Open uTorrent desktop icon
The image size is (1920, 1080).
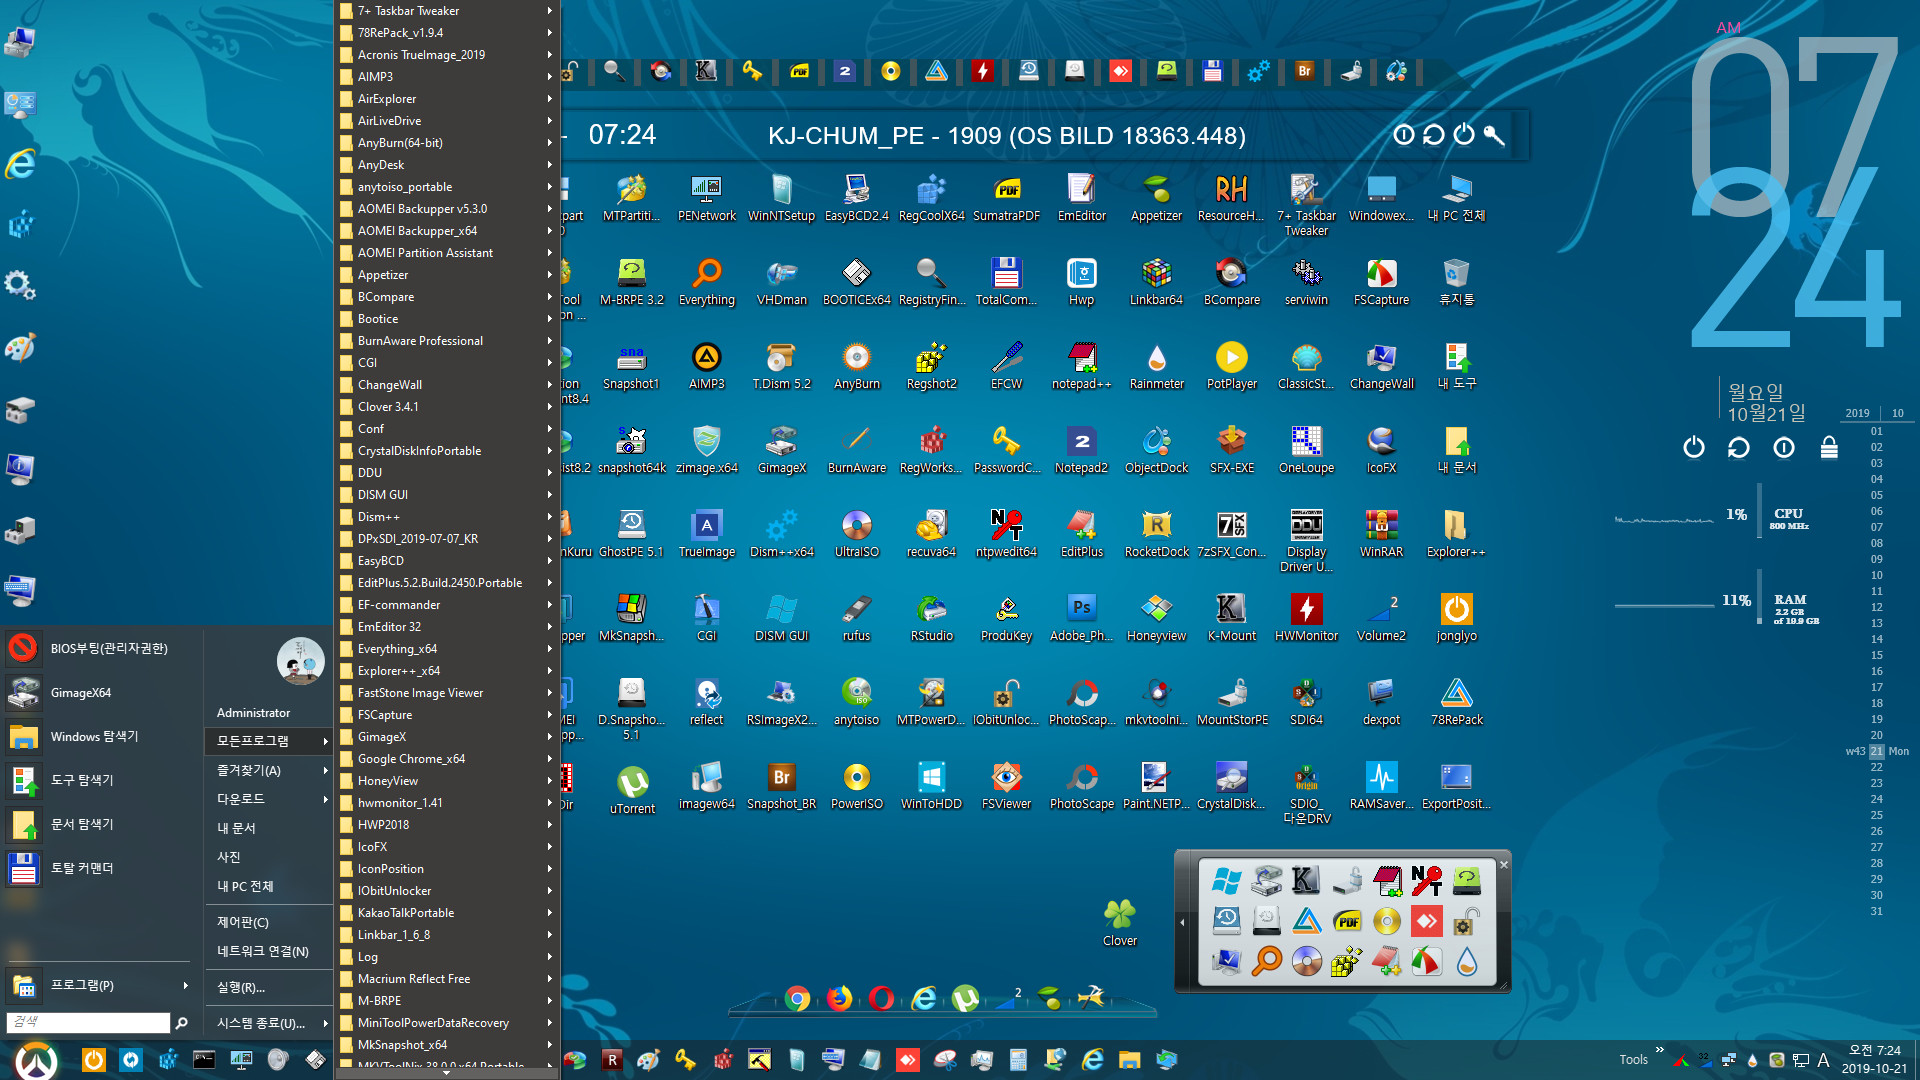pyautogui.click(x=632, y=790)
